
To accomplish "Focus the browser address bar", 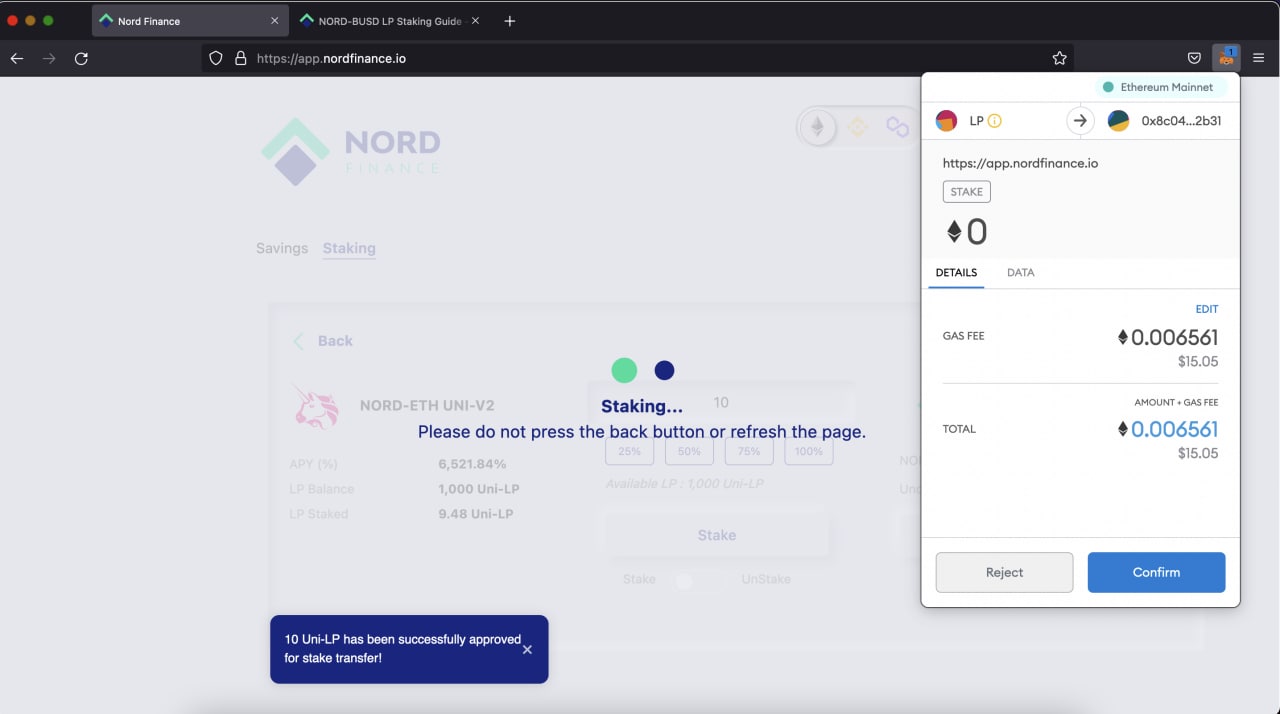I will click(640, 58).
